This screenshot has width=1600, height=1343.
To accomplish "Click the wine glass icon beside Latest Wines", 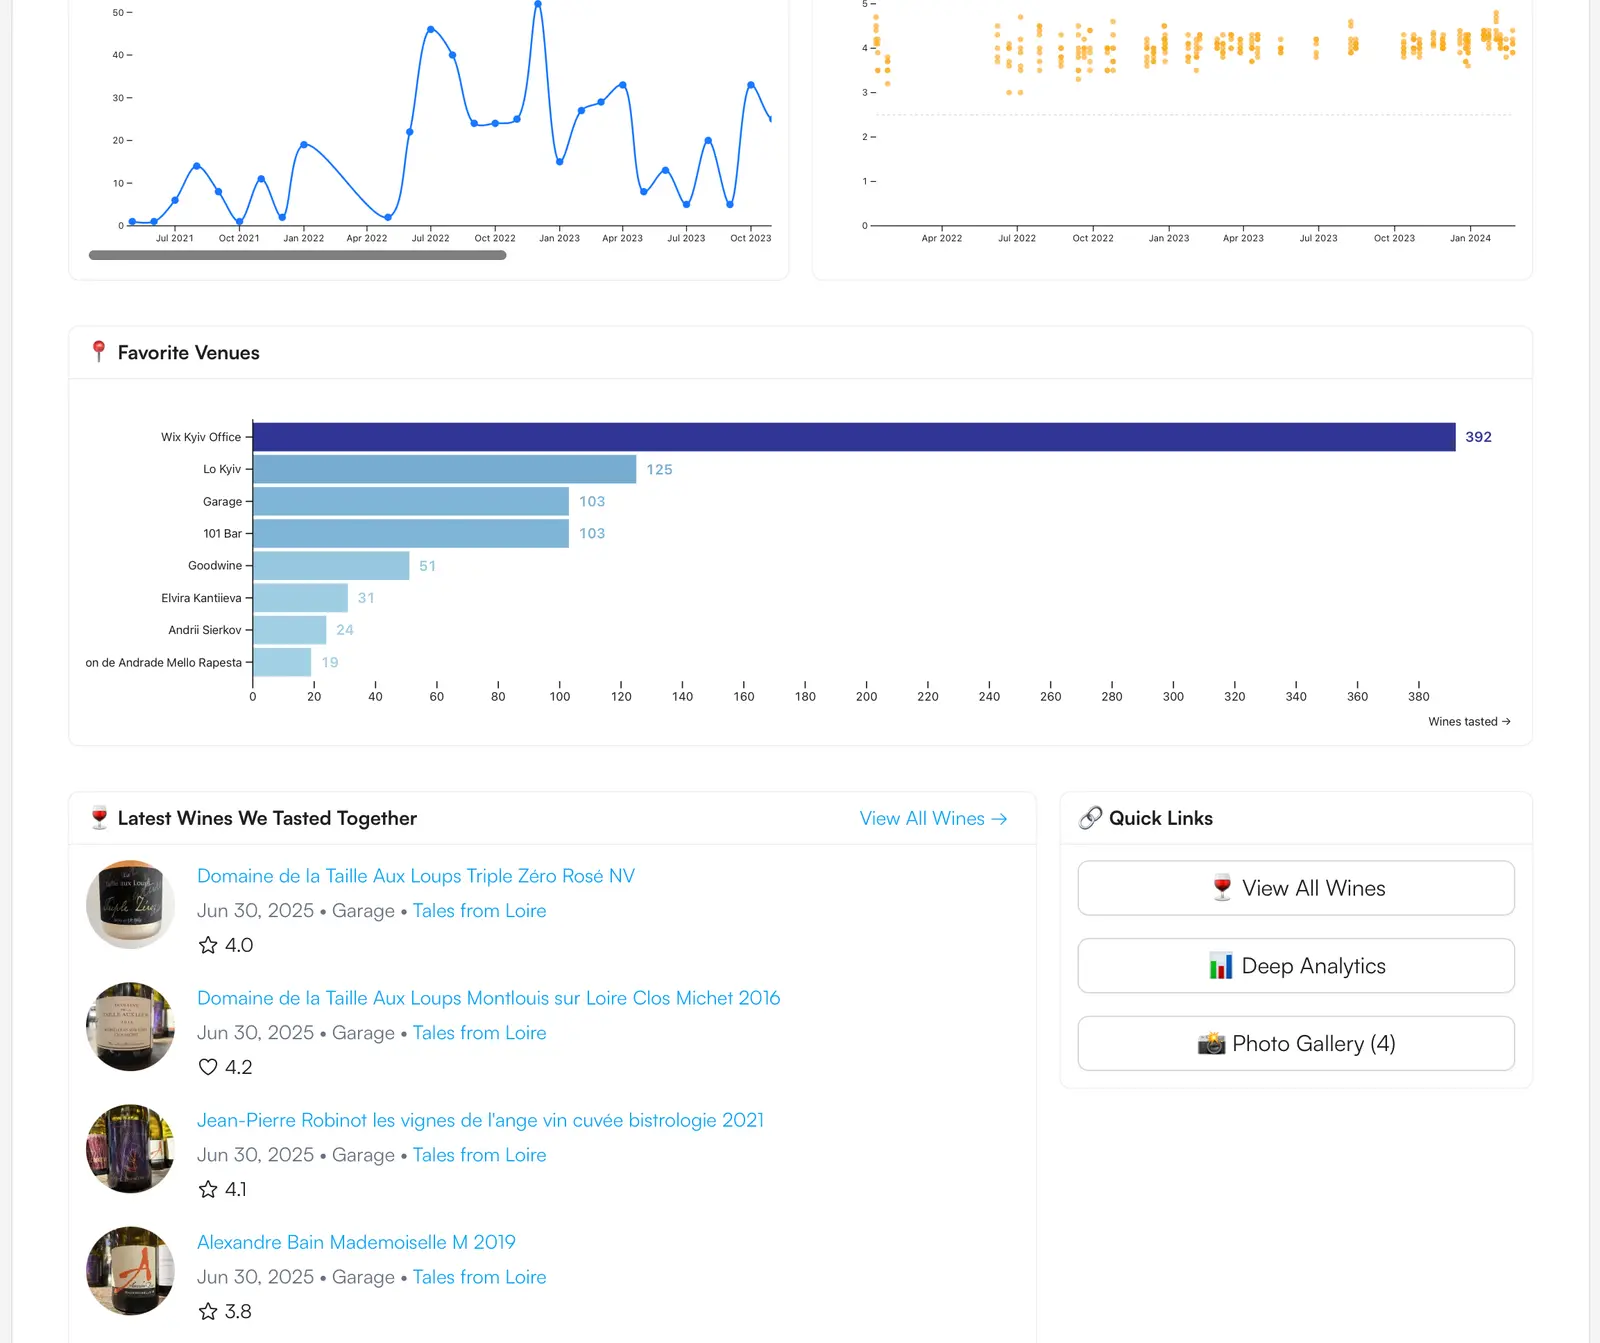I will [99, 818].
